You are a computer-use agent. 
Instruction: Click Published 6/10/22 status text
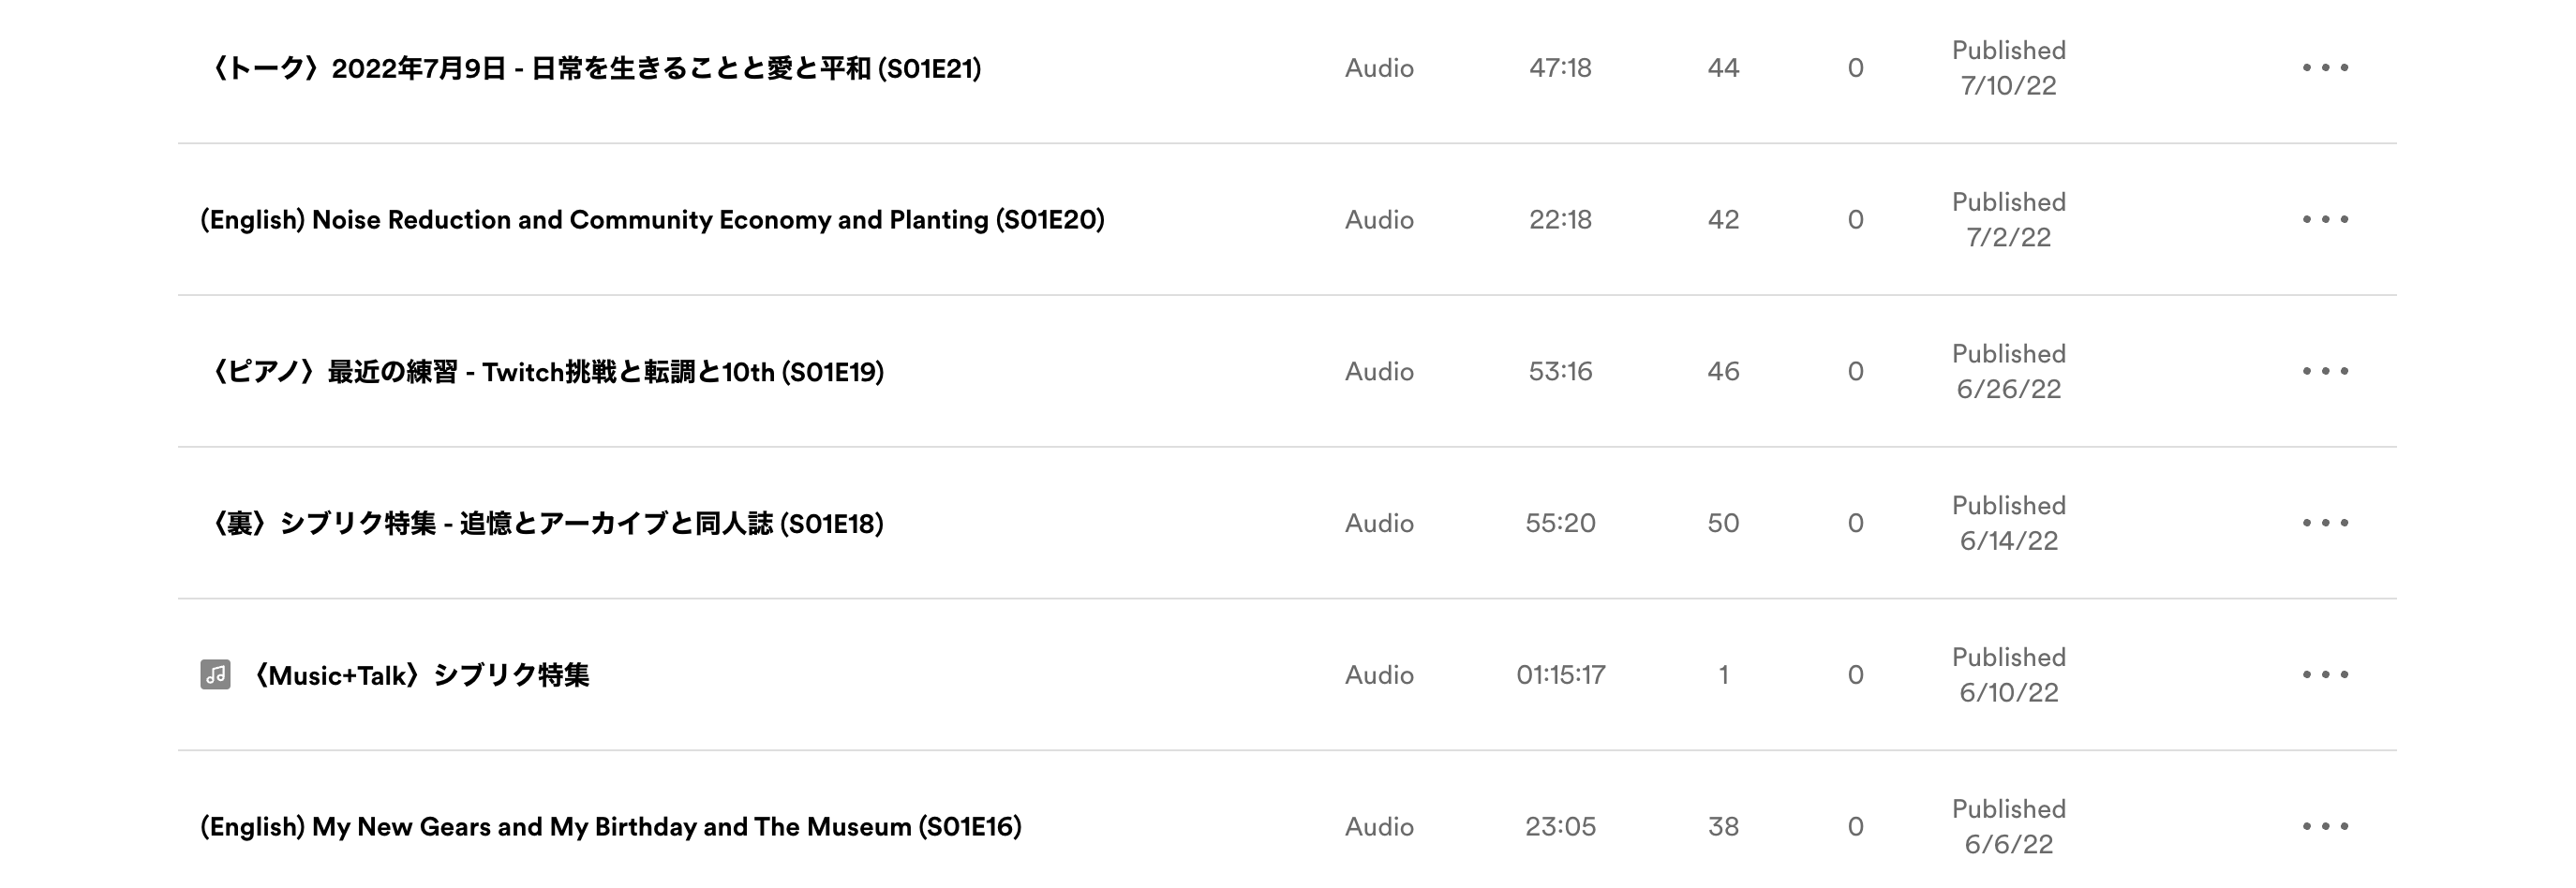point(2009,675)
